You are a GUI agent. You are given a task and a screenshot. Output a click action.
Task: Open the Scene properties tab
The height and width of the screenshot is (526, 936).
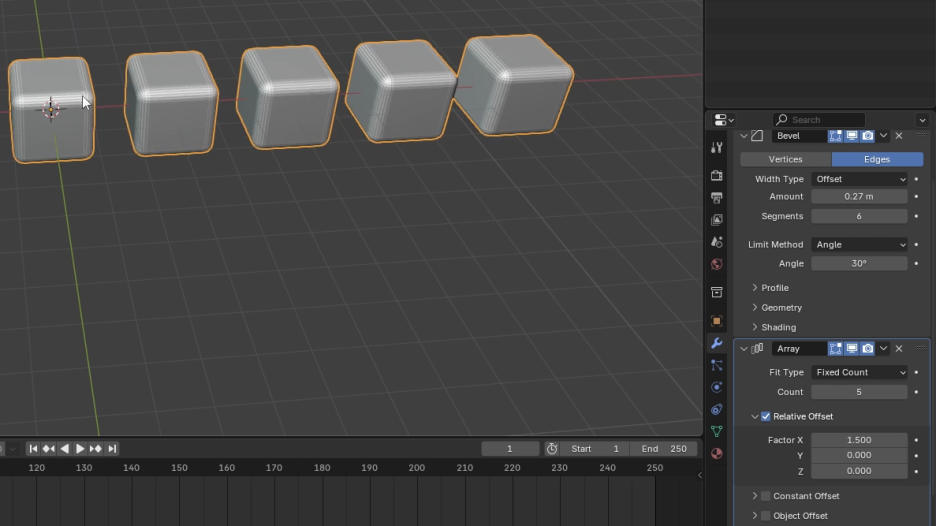[717, 242]
